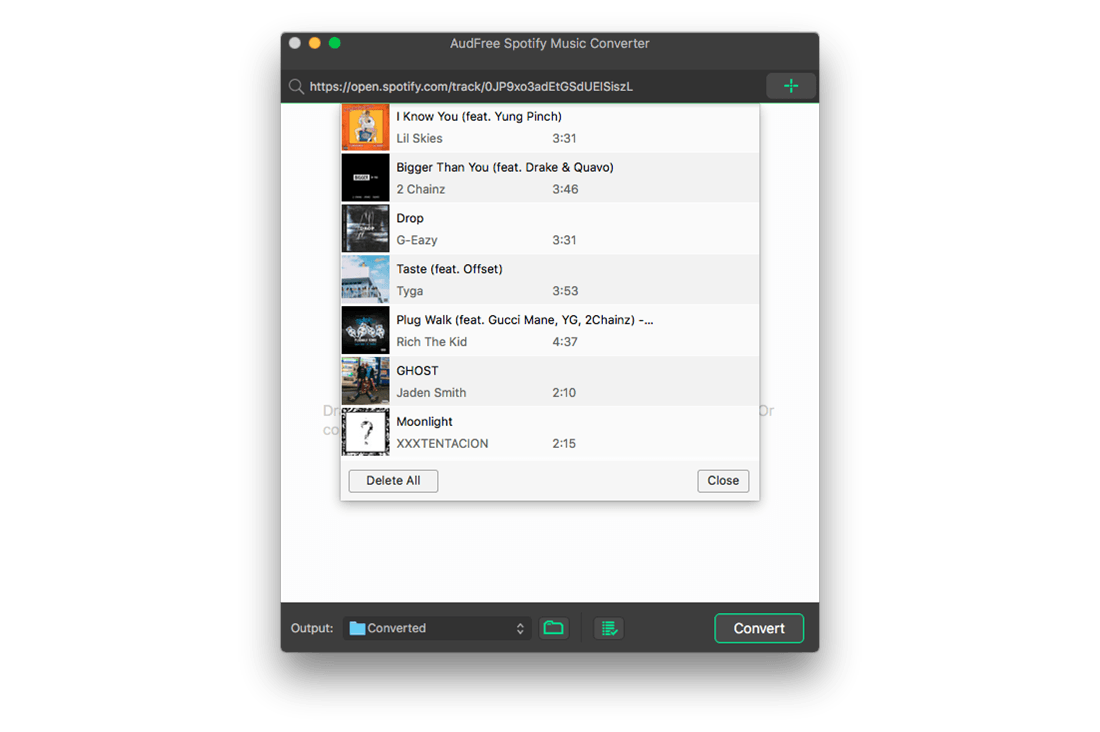
Task: Click the GHOST album artwork
Action: tap(365, 381)
